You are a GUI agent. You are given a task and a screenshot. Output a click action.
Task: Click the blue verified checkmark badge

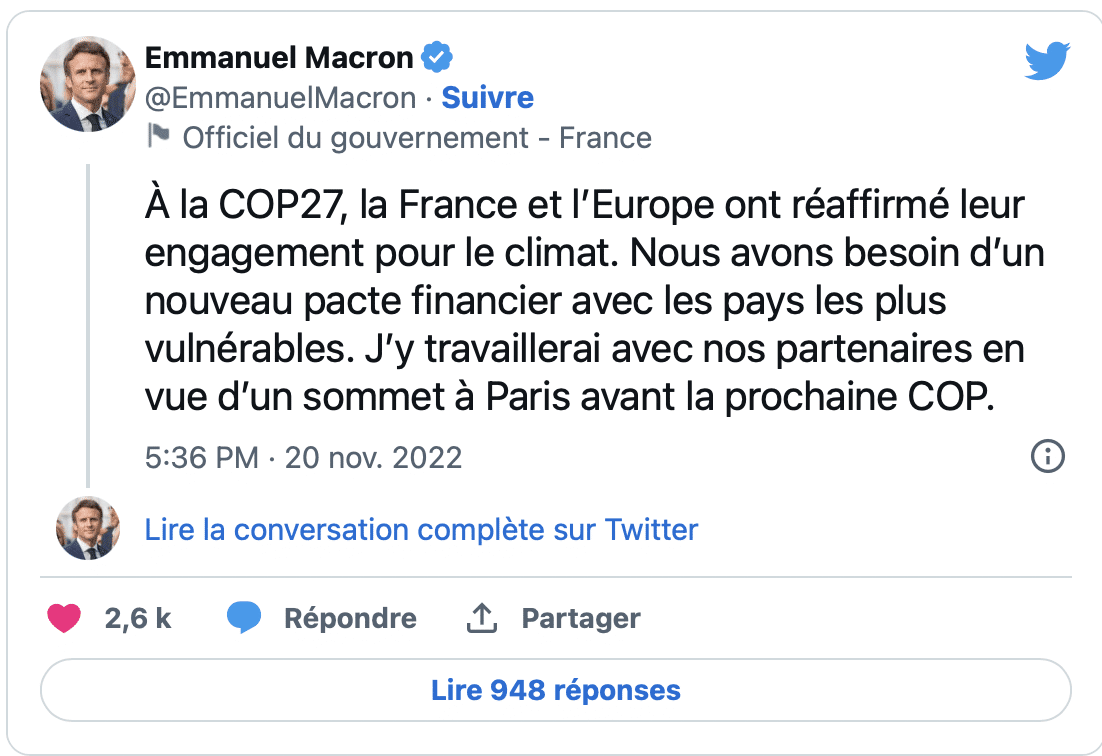click(436, 57)
